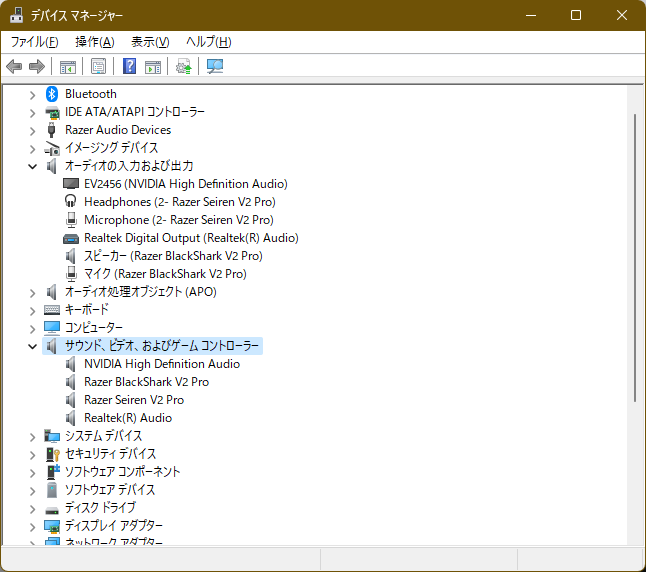Image resolution: width=646 pixels, height=572 pixels.
Task: Expand the Bluetooth node
Action: 33,95
